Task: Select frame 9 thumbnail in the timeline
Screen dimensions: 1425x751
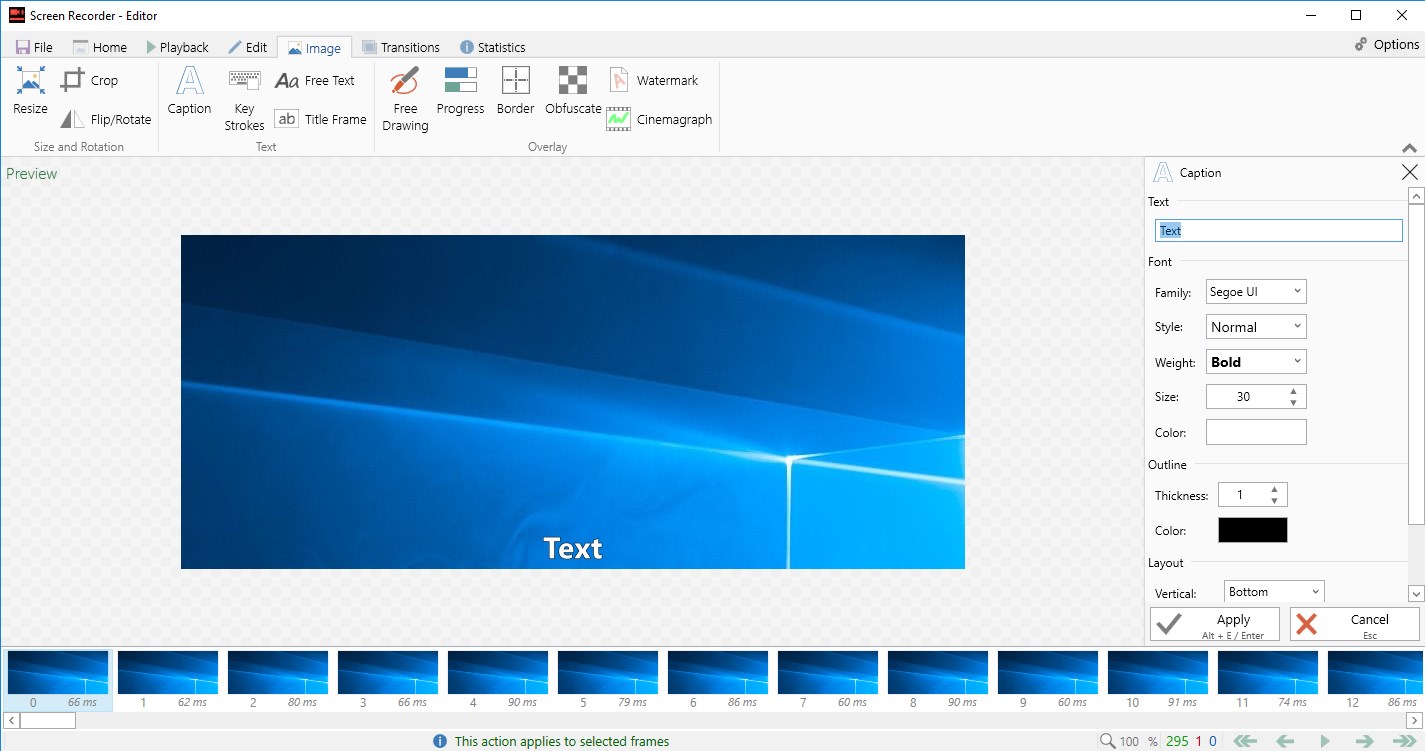Action: pyautogui.click(x=1048, y=680)
